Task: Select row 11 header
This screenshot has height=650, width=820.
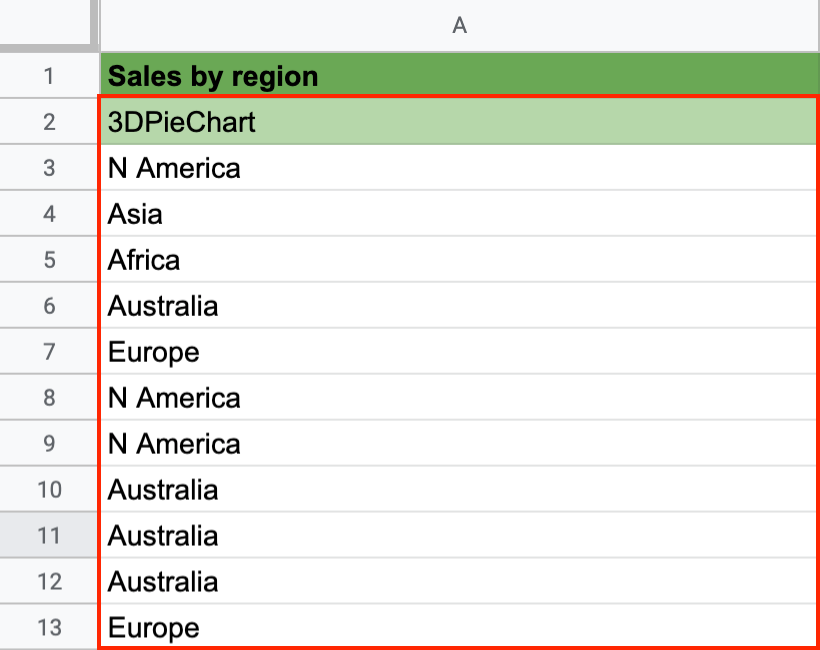Action: coord(49,535)
